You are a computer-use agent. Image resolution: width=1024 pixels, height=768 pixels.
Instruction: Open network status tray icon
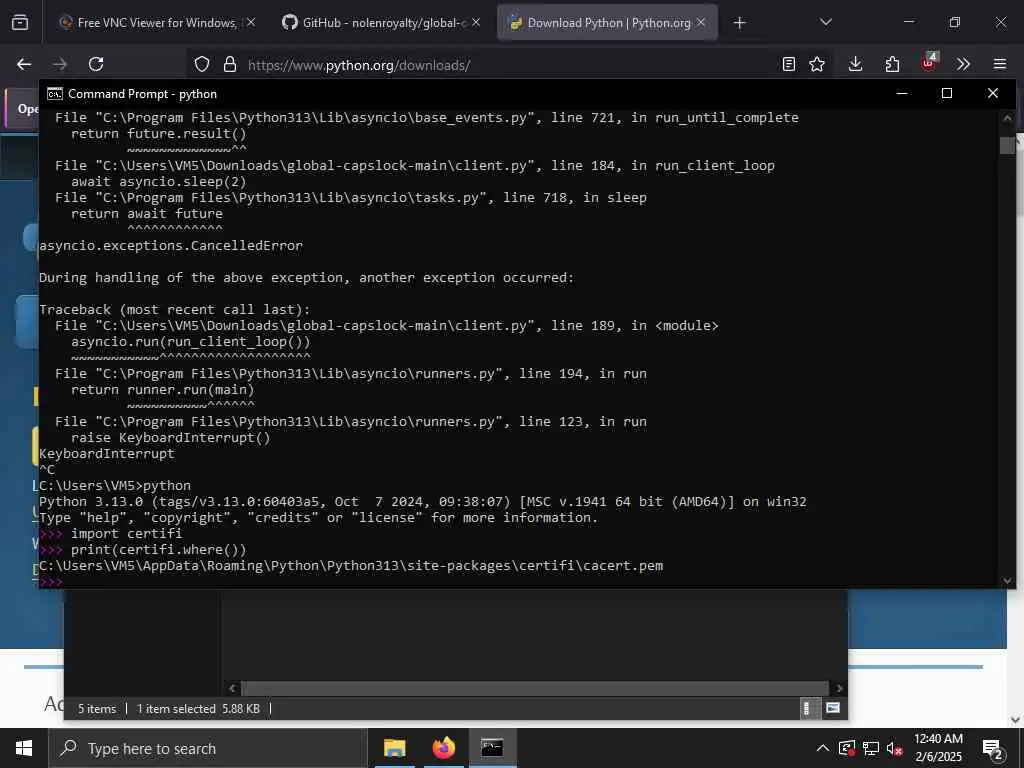click(871, 748)
